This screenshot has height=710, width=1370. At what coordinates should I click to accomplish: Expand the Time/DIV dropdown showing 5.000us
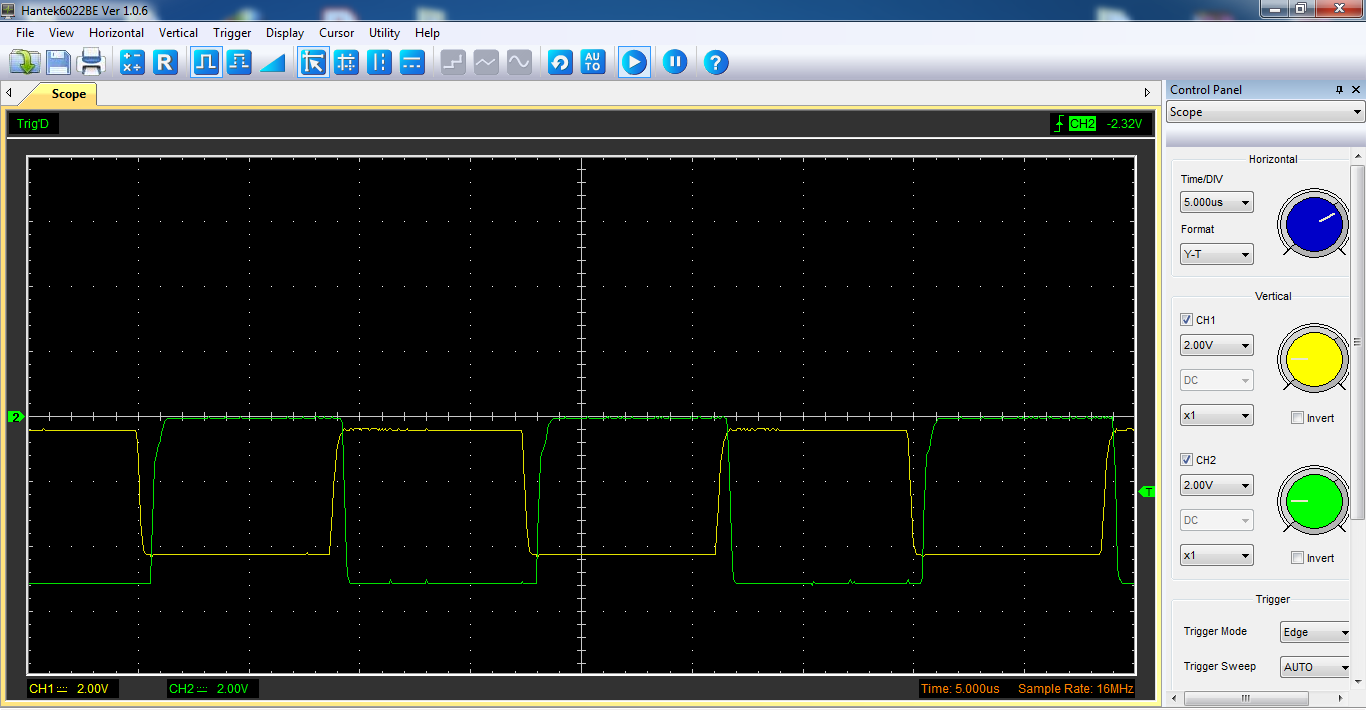click(x=1216, y=203)
